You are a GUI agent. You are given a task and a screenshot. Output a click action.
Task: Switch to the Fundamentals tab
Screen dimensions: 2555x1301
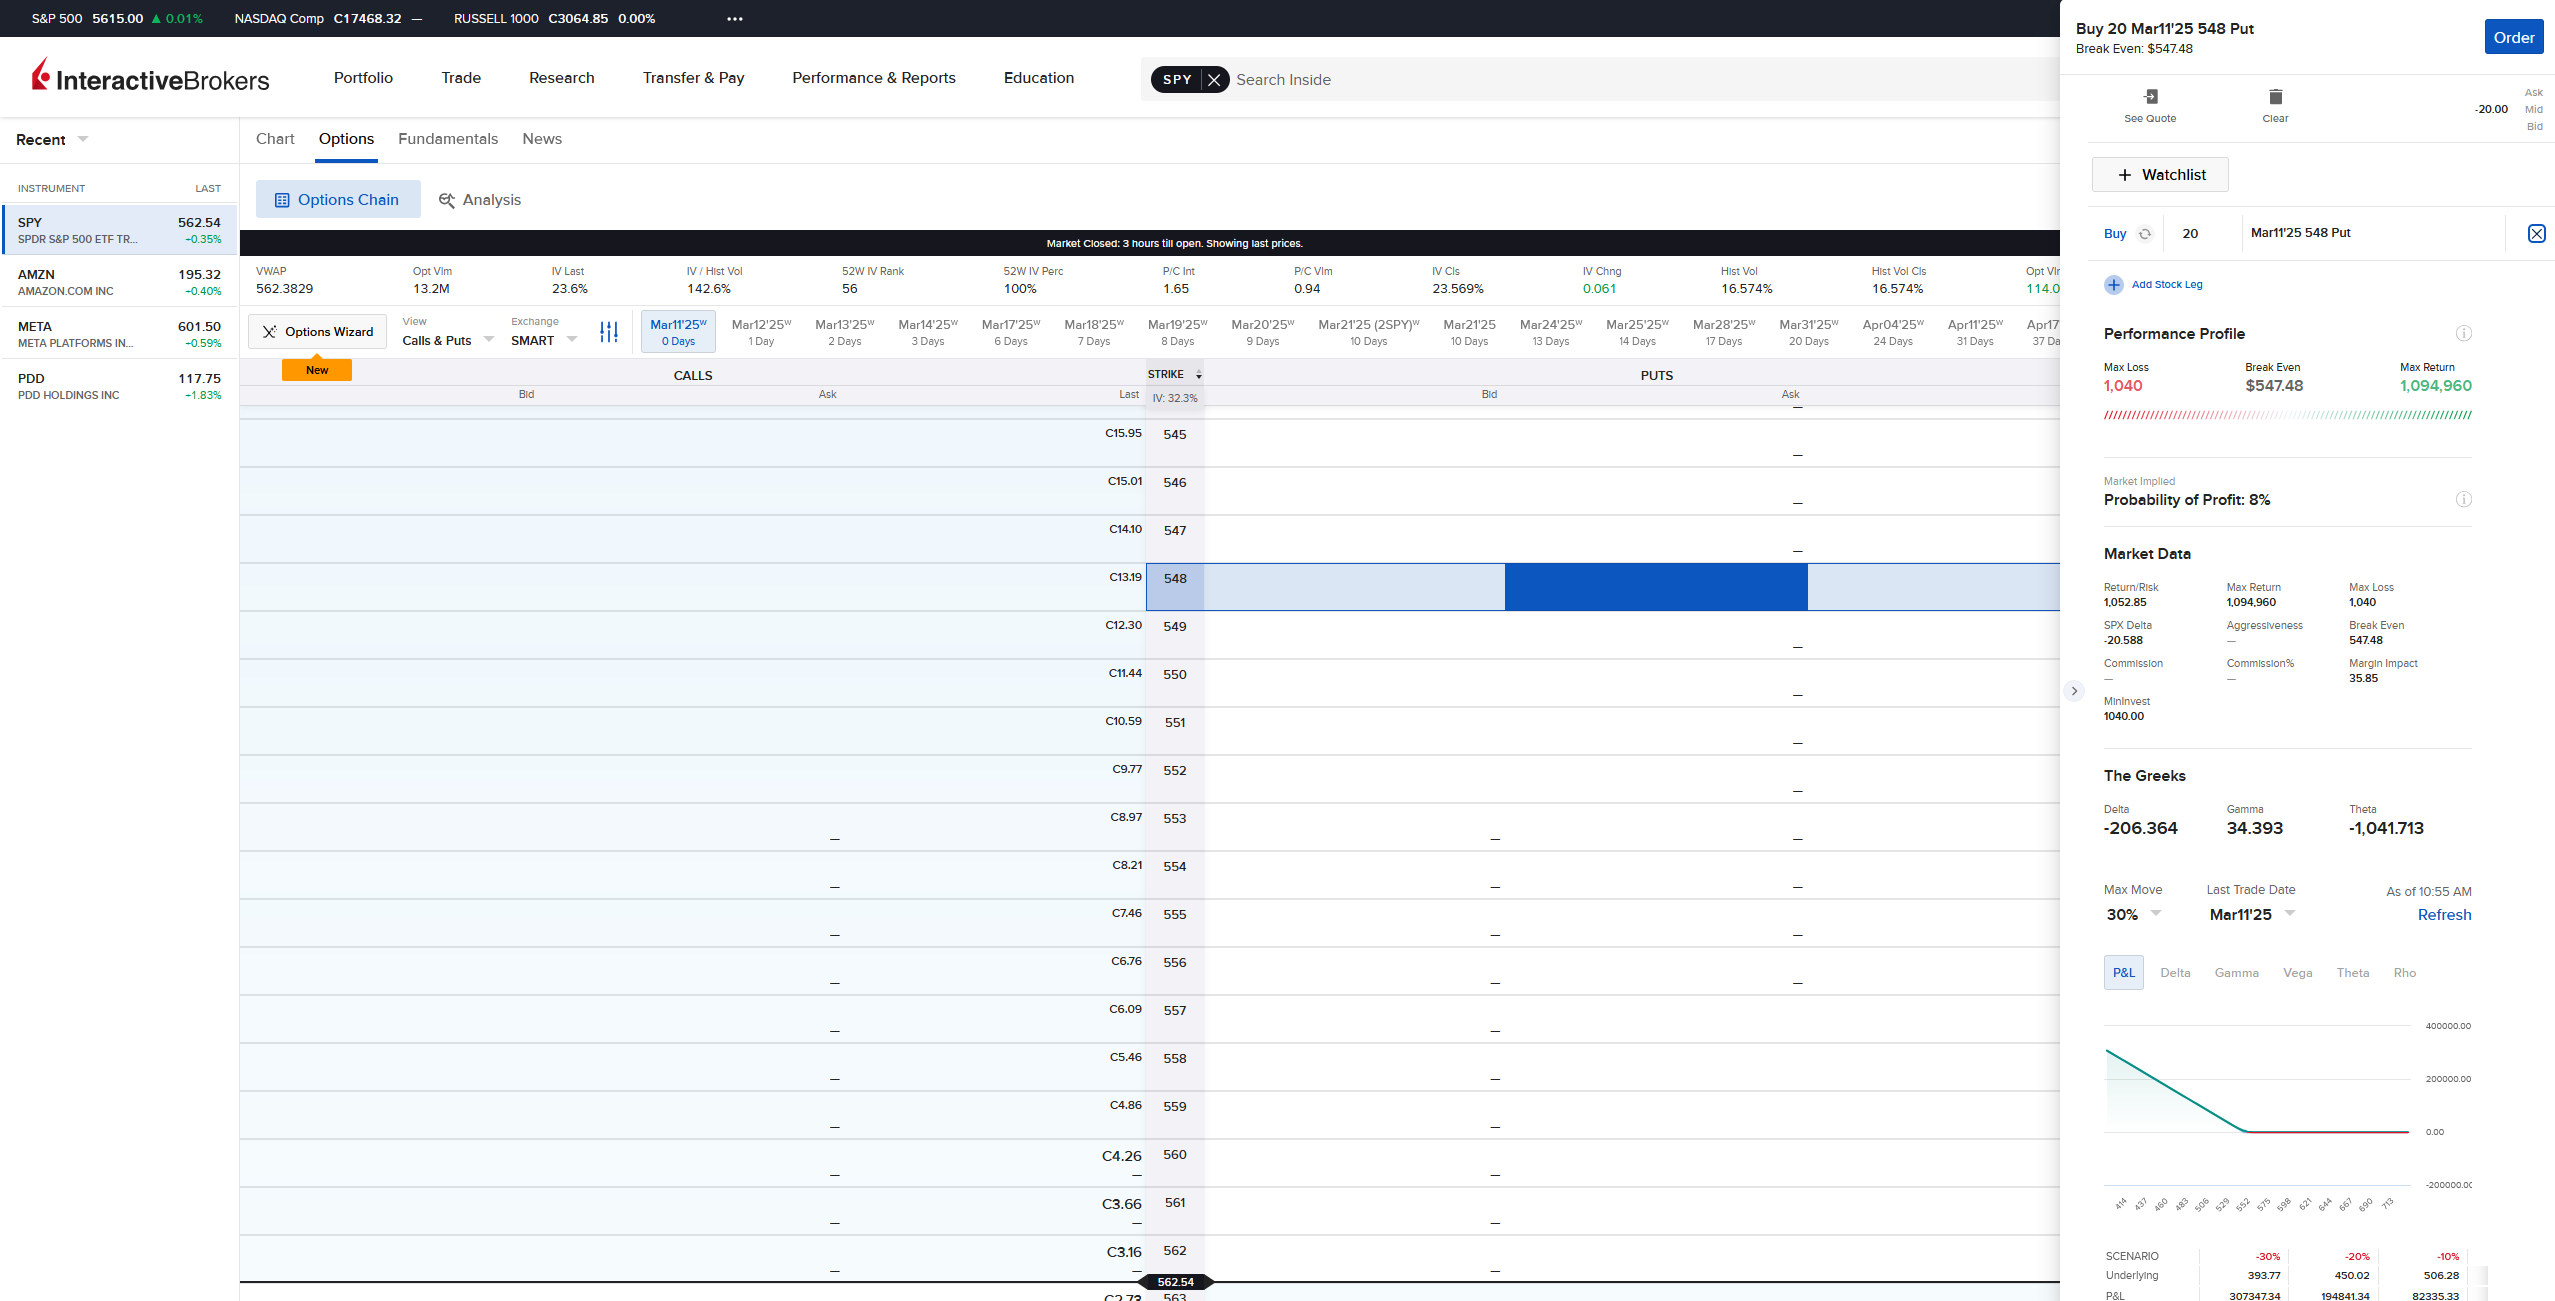click(x=448, y=139)
